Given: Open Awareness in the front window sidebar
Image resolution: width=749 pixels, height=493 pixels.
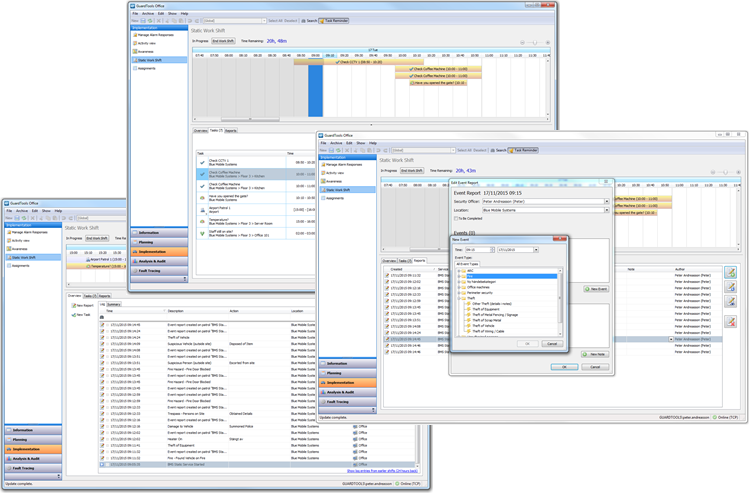Looking at the screenshot, I should (x=333, y=182).
